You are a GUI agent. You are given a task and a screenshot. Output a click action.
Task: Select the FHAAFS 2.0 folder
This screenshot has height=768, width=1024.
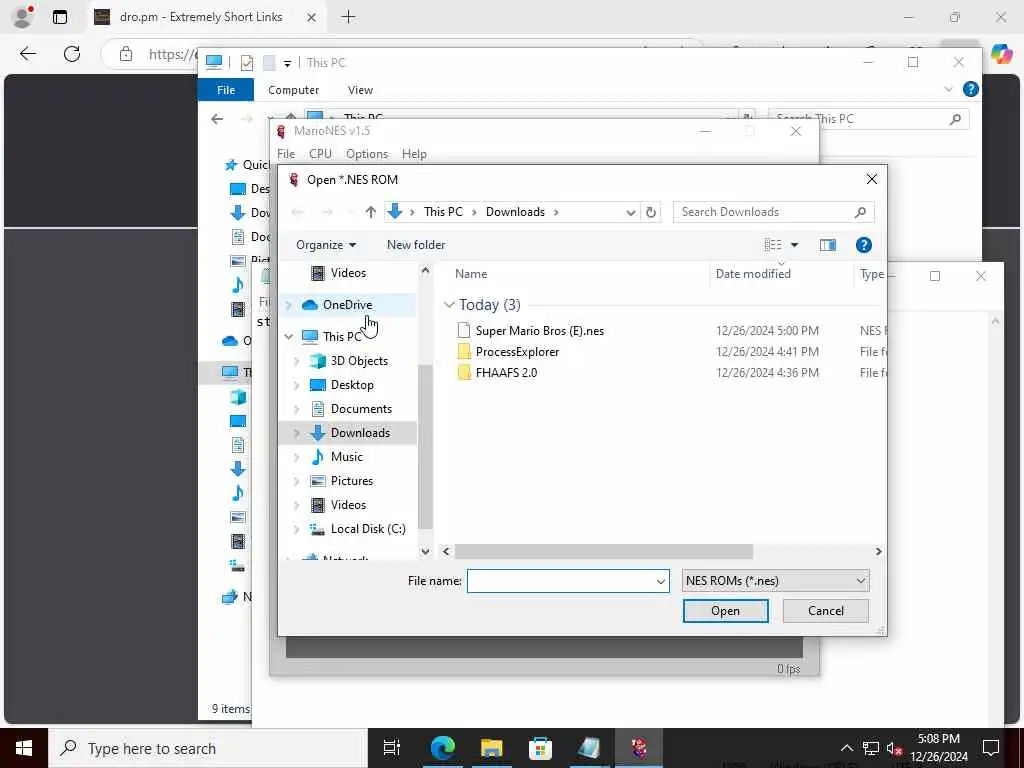pyautogui.click(x=506, y=372)
